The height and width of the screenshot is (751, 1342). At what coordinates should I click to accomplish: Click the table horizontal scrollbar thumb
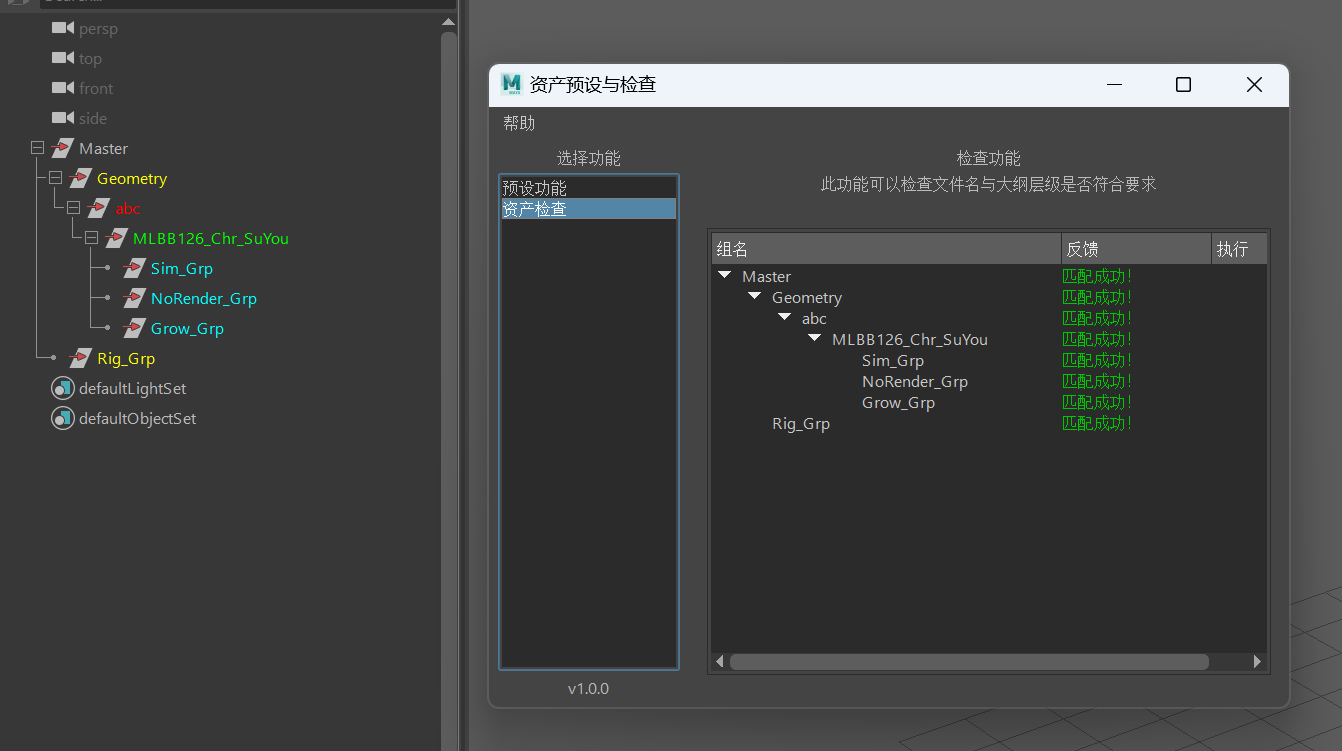(969, 662)
